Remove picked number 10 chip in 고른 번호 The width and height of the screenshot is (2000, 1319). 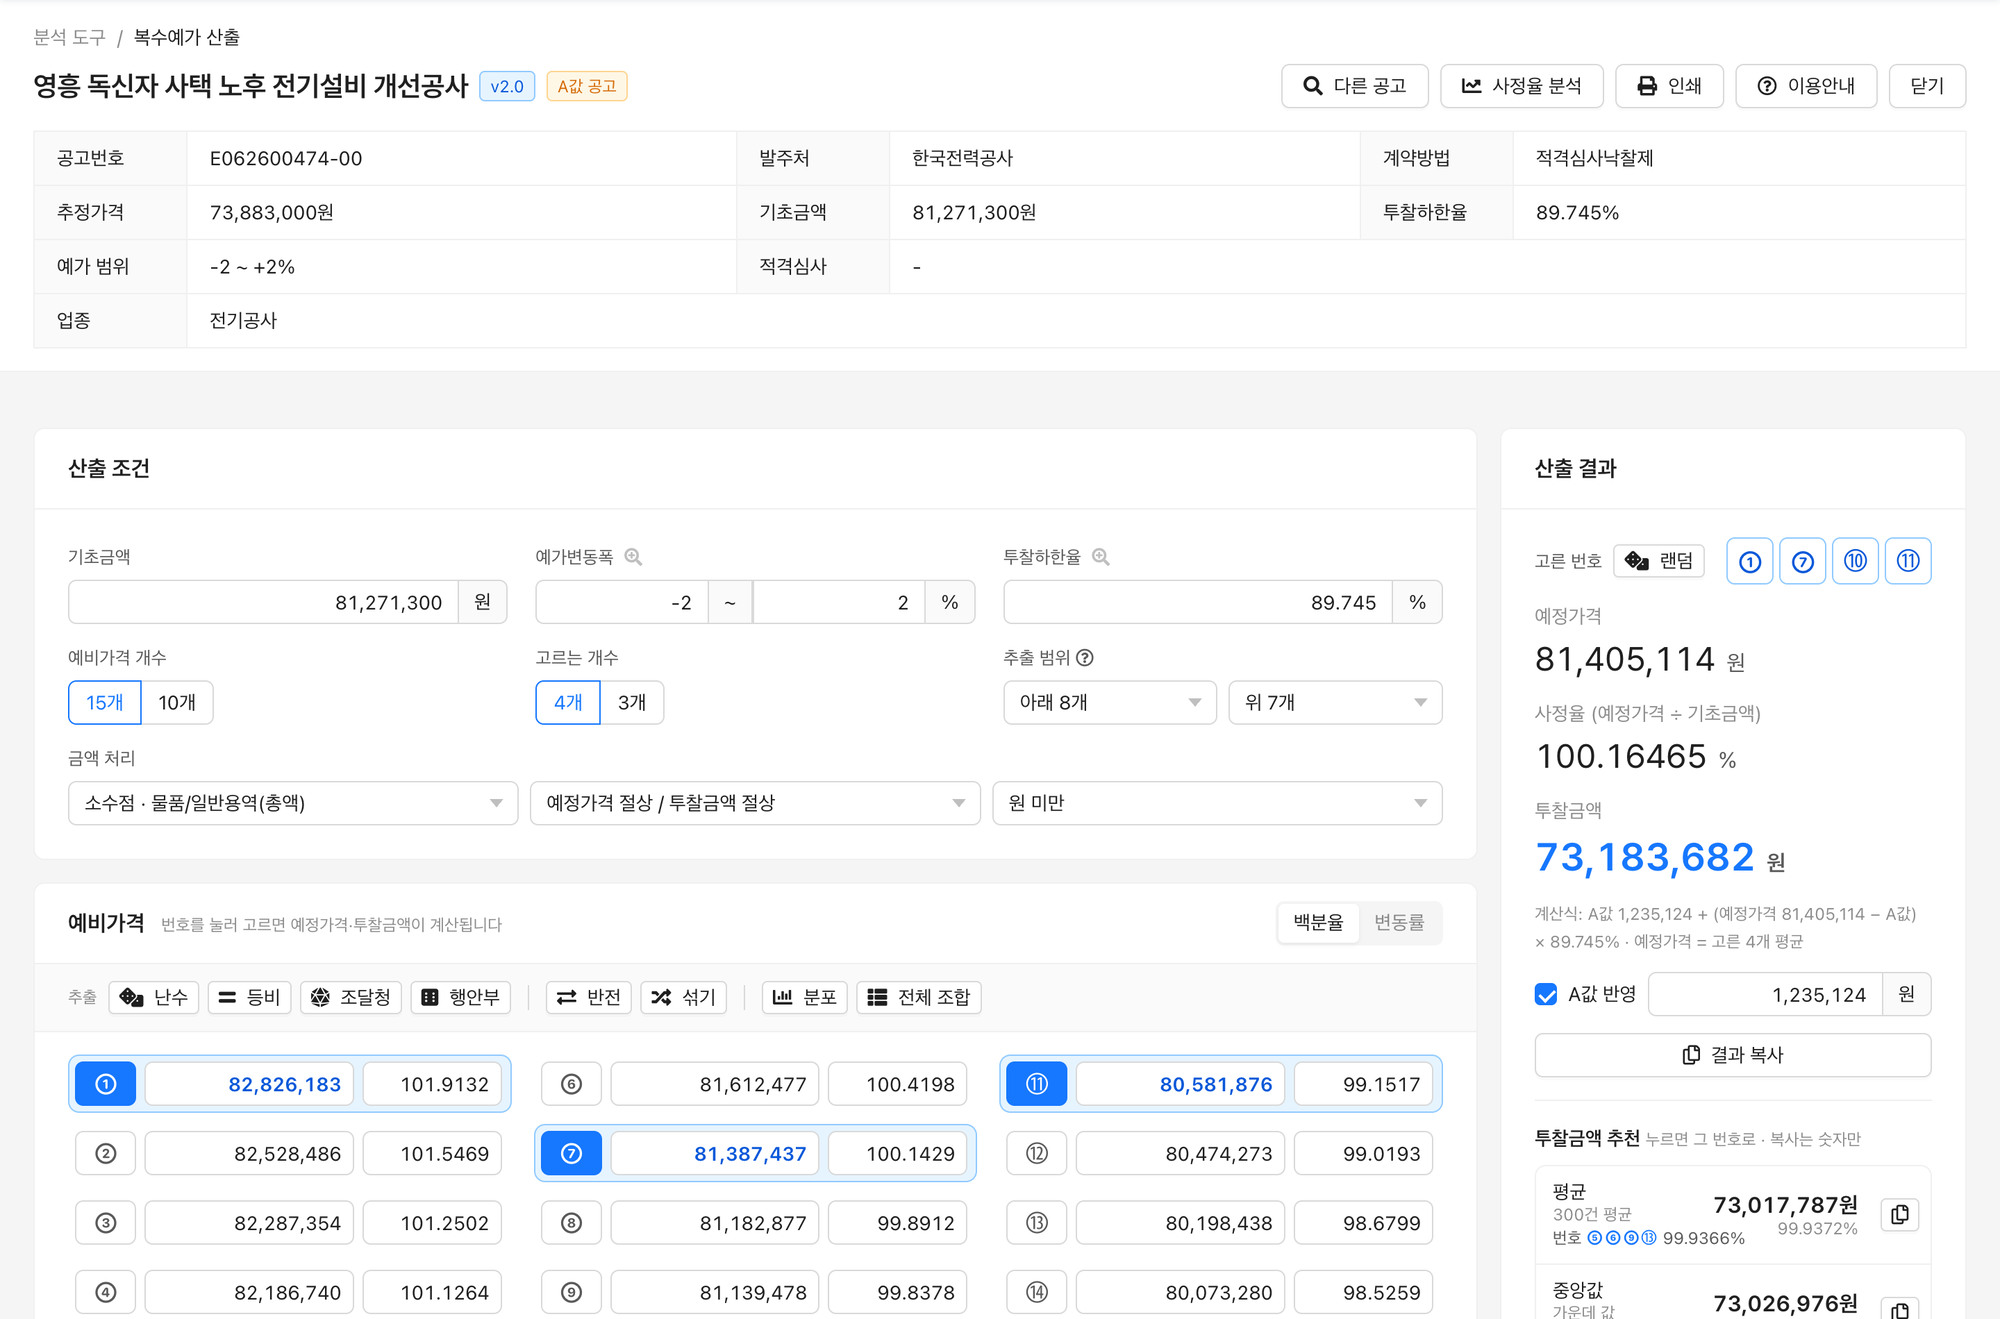pyautogui.click(x=1855, y=561)
